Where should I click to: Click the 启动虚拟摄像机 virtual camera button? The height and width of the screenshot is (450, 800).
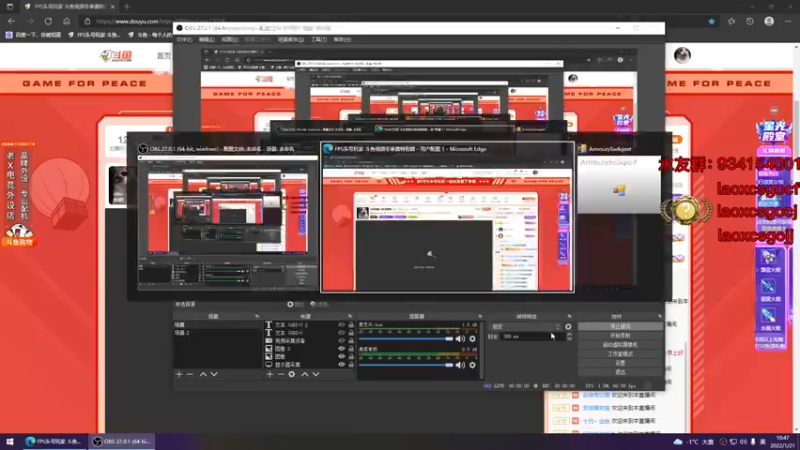[x=620, y=345]
